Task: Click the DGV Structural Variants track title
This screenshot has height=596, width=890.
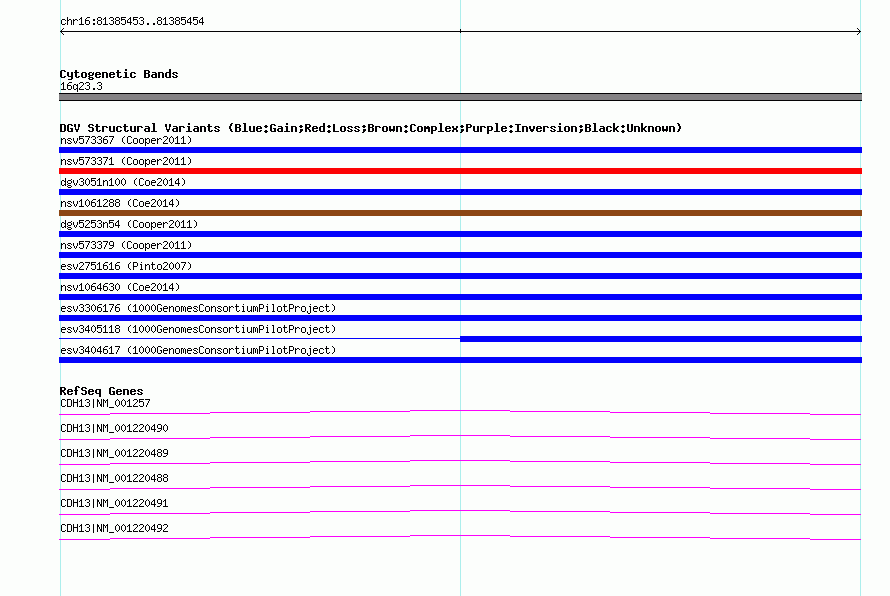Action: click(x=371, y=128)
